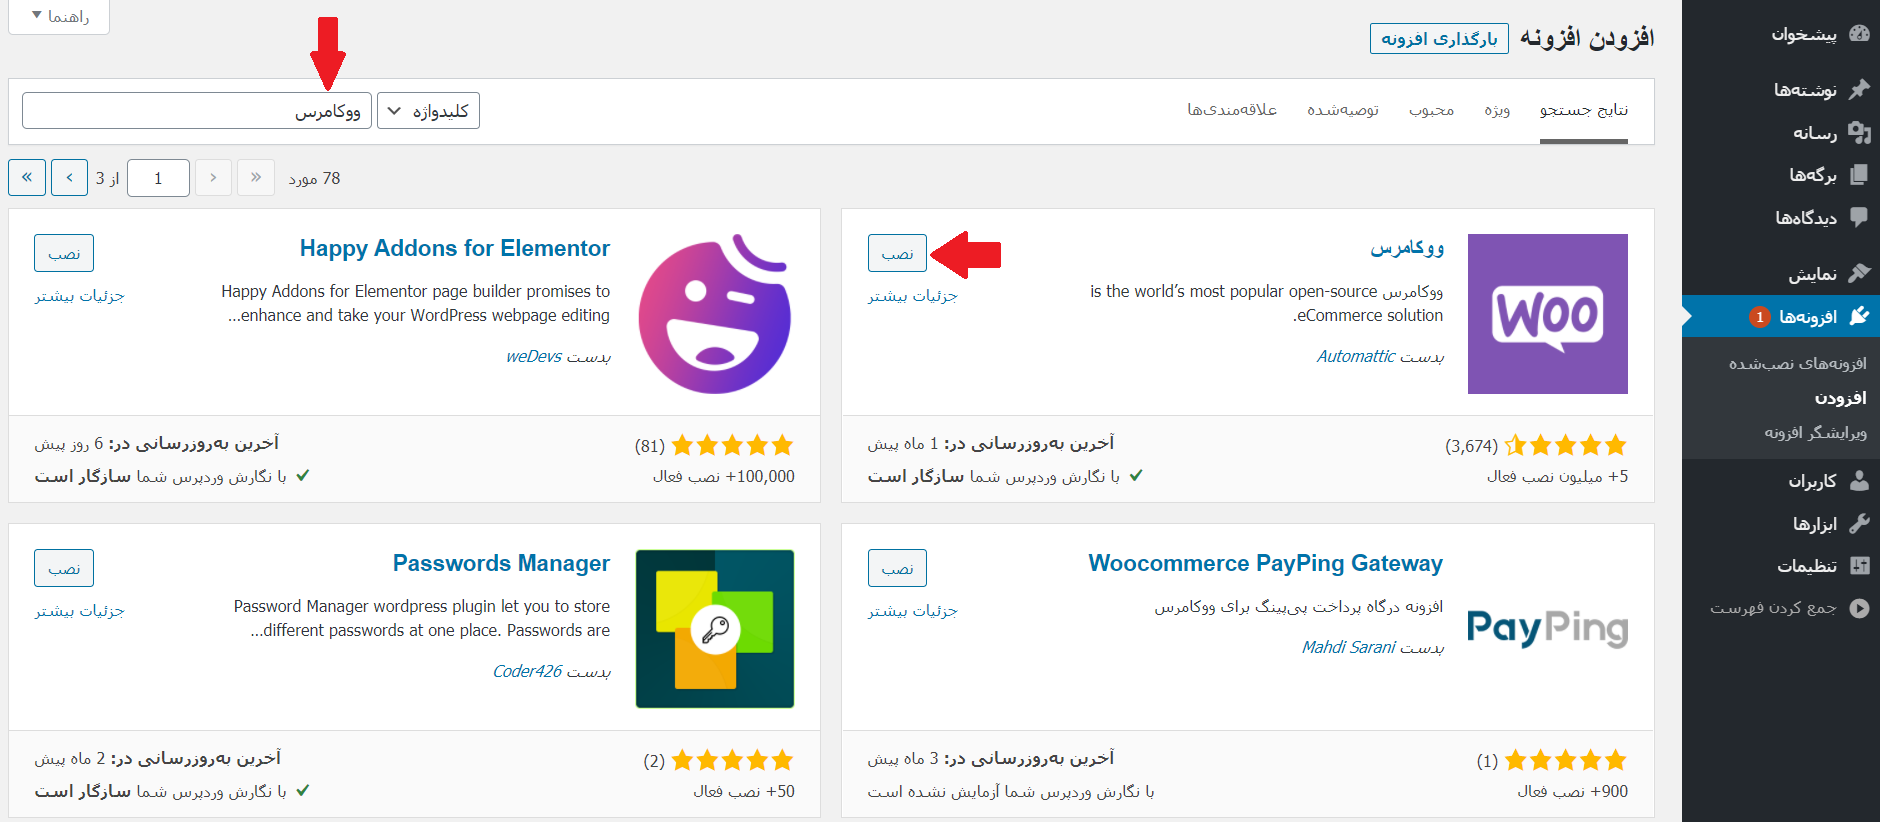Open the کلیدواژه search type dropdown
The width and height of the screenshot is (1880, 822).
pos(428,111)
